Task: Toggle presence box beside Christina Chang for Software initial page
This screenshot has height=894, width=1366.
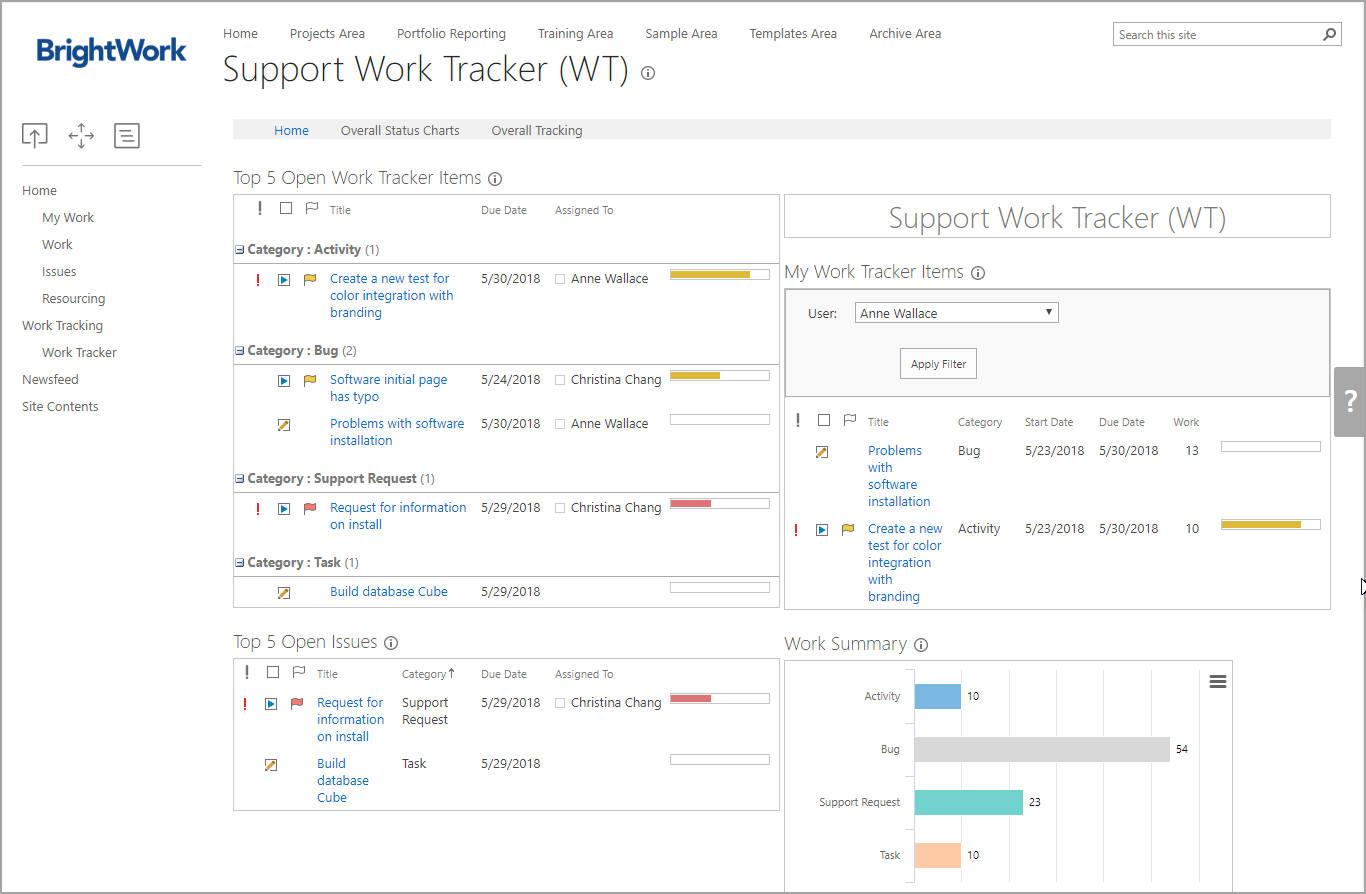Action: click(560, 381)
